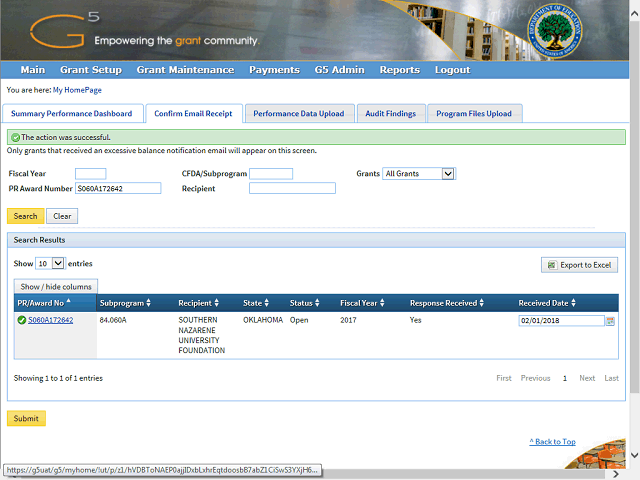Click the 84.060A subprogram cell
640x480 pixels.
[x=113, y=320]
